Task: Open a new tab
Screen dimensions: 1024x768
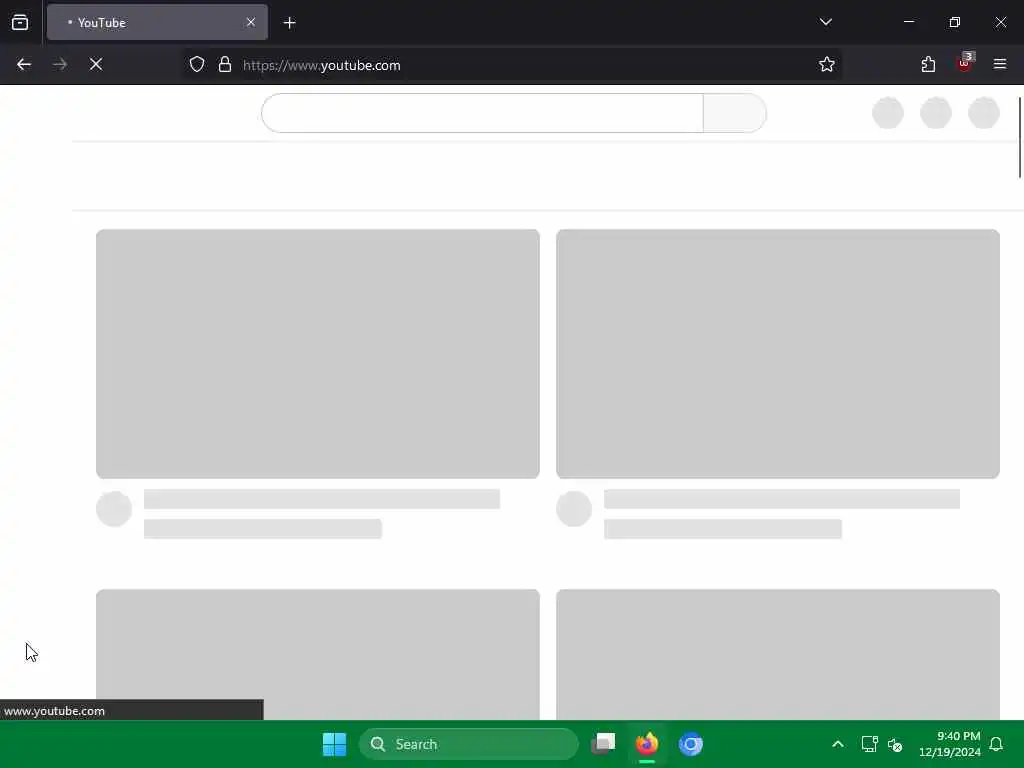Action: pos(289,23)
